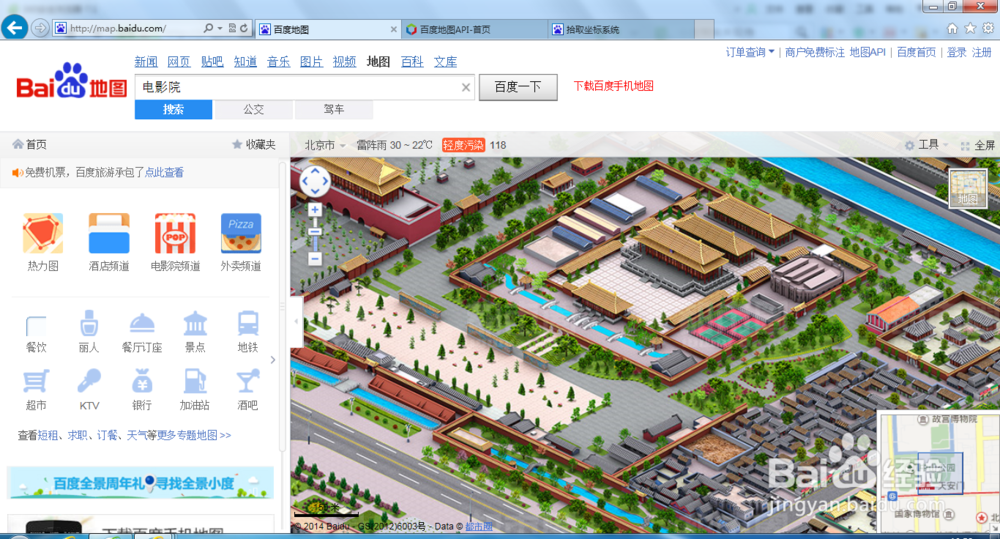The image size is (1000, 539).
Task: Select the 酒吧 bar cocktail icon
Action: pyautogui.click(x=247, y=381)
